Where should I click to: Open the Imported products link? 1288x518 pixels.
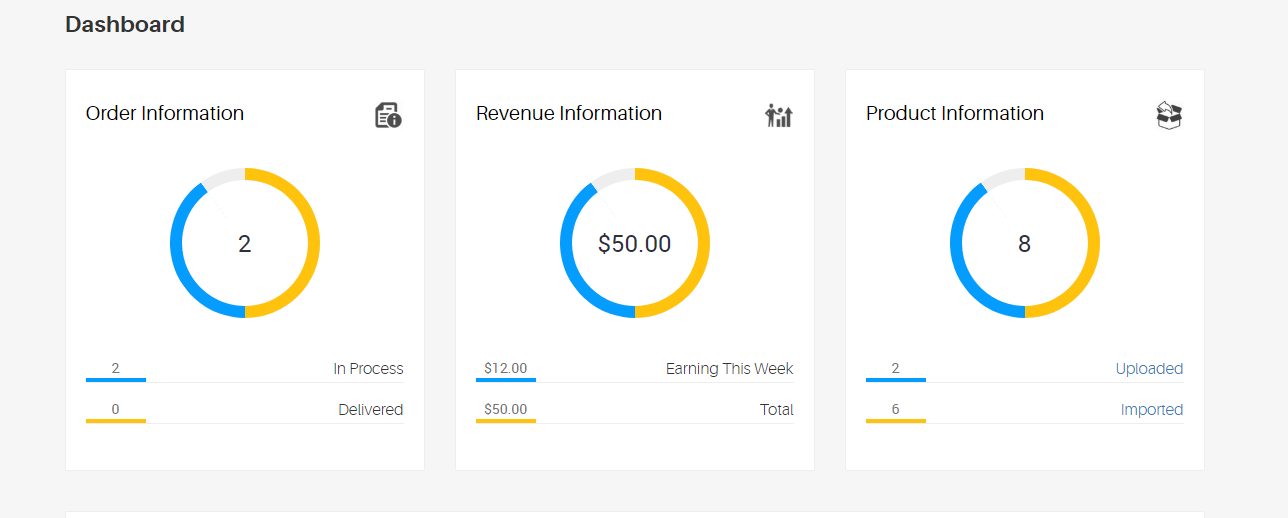1151,410
